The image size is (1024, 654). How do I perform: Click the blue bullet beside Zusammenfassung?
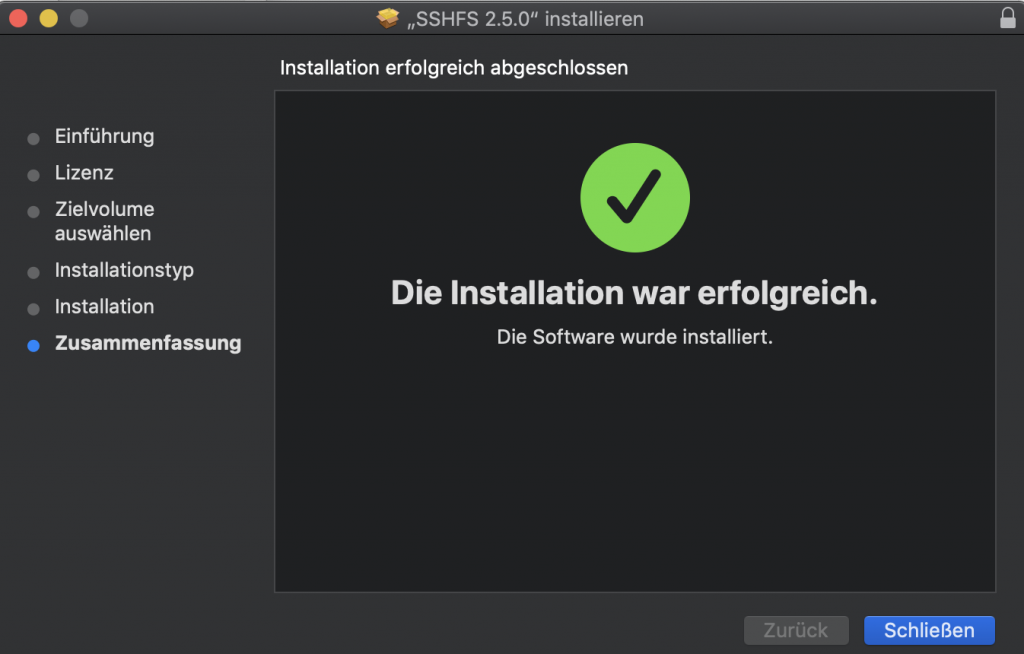33,346
